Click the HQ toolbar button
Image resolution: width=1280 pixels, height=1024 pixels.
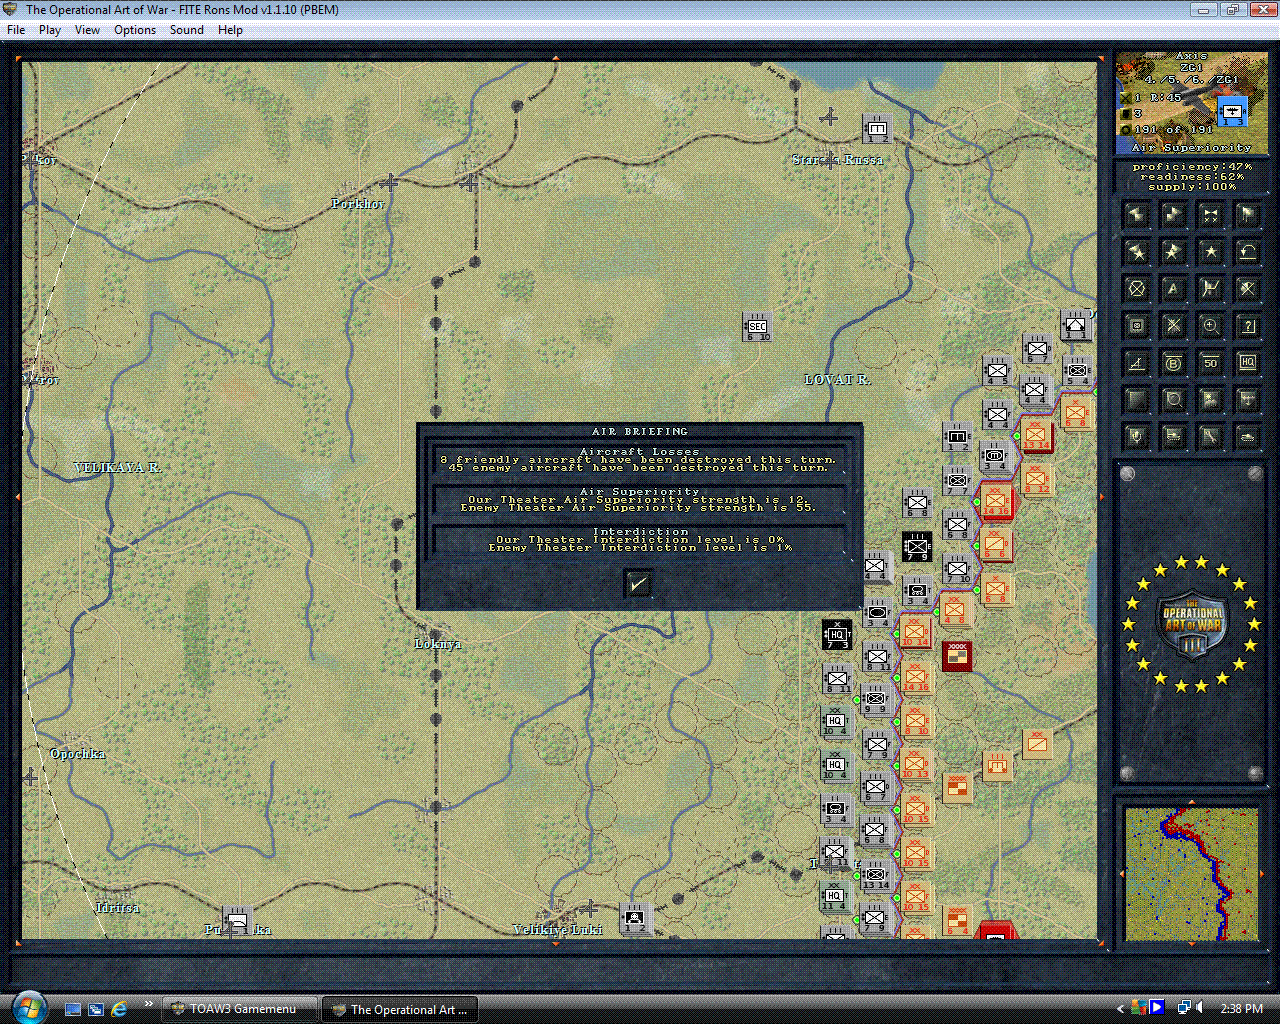pos(1247,363)
